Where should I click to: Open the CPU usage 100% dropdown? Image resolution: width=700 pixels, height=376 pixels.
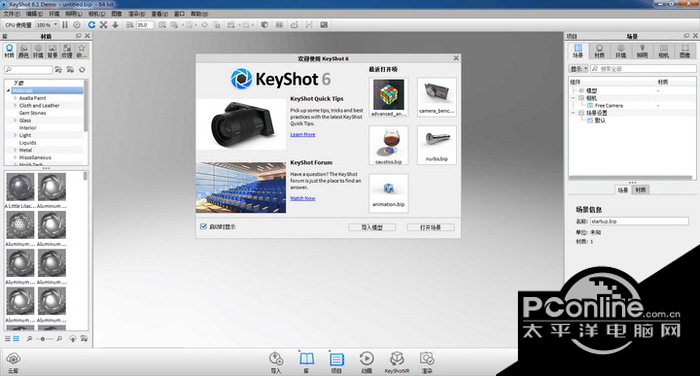pos(47,25)
